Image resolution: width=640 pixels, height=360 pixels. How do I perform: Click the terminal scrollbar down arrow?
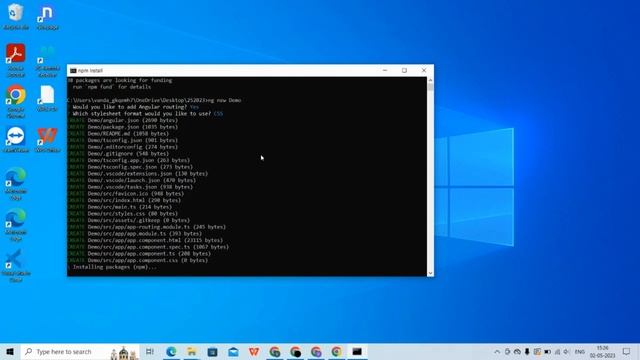(430, 273)
